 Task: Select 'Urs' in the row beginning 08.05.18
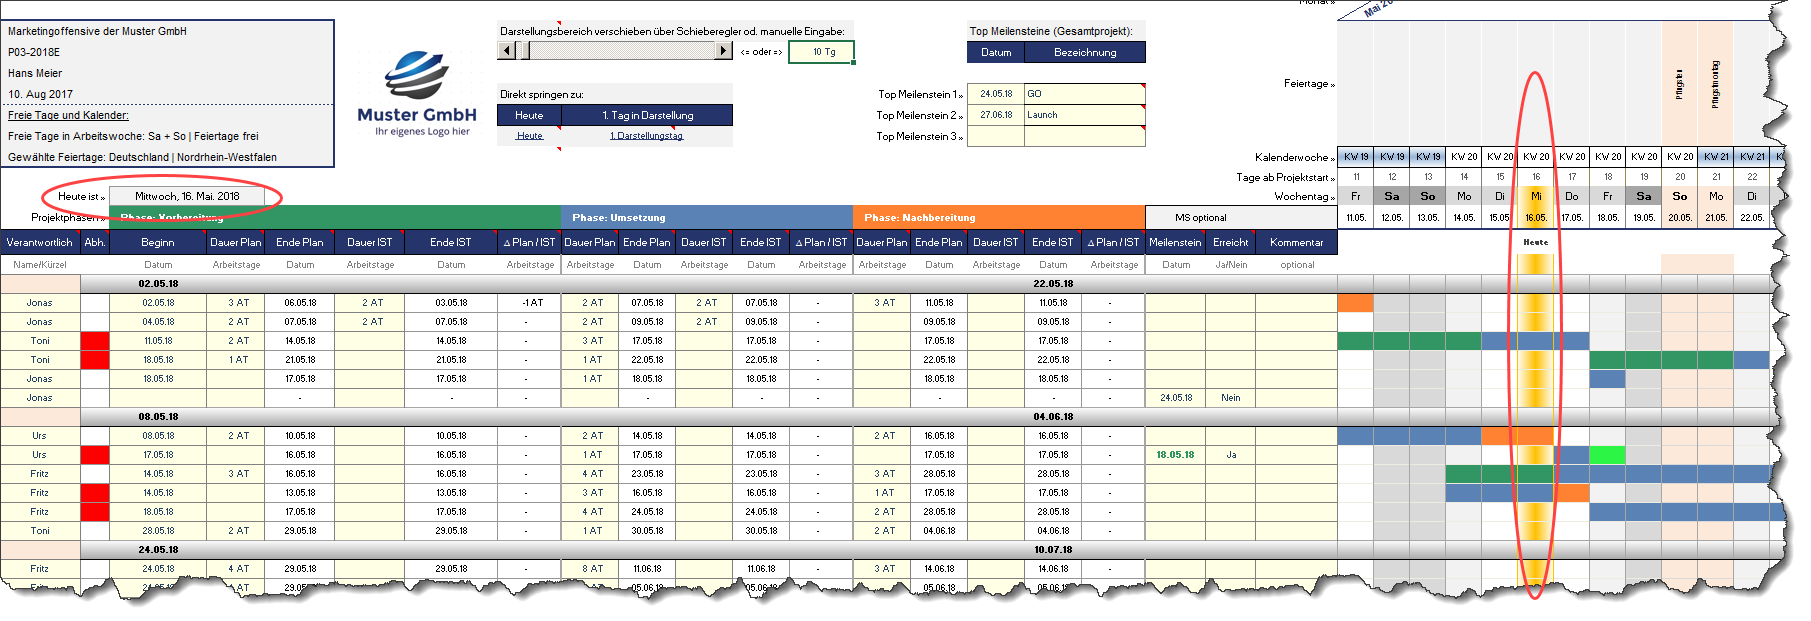40,436
